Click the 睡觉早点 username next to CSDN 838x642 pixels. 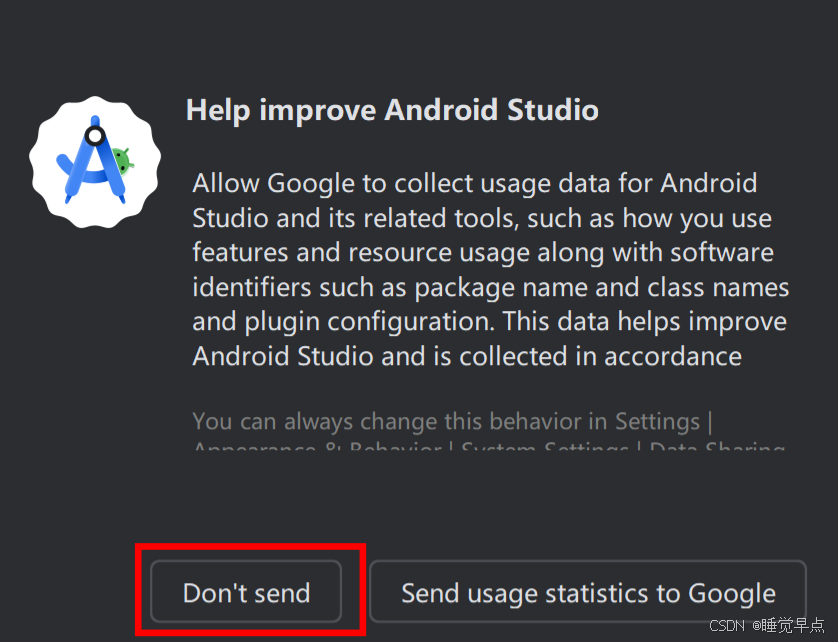click(795, 626)
